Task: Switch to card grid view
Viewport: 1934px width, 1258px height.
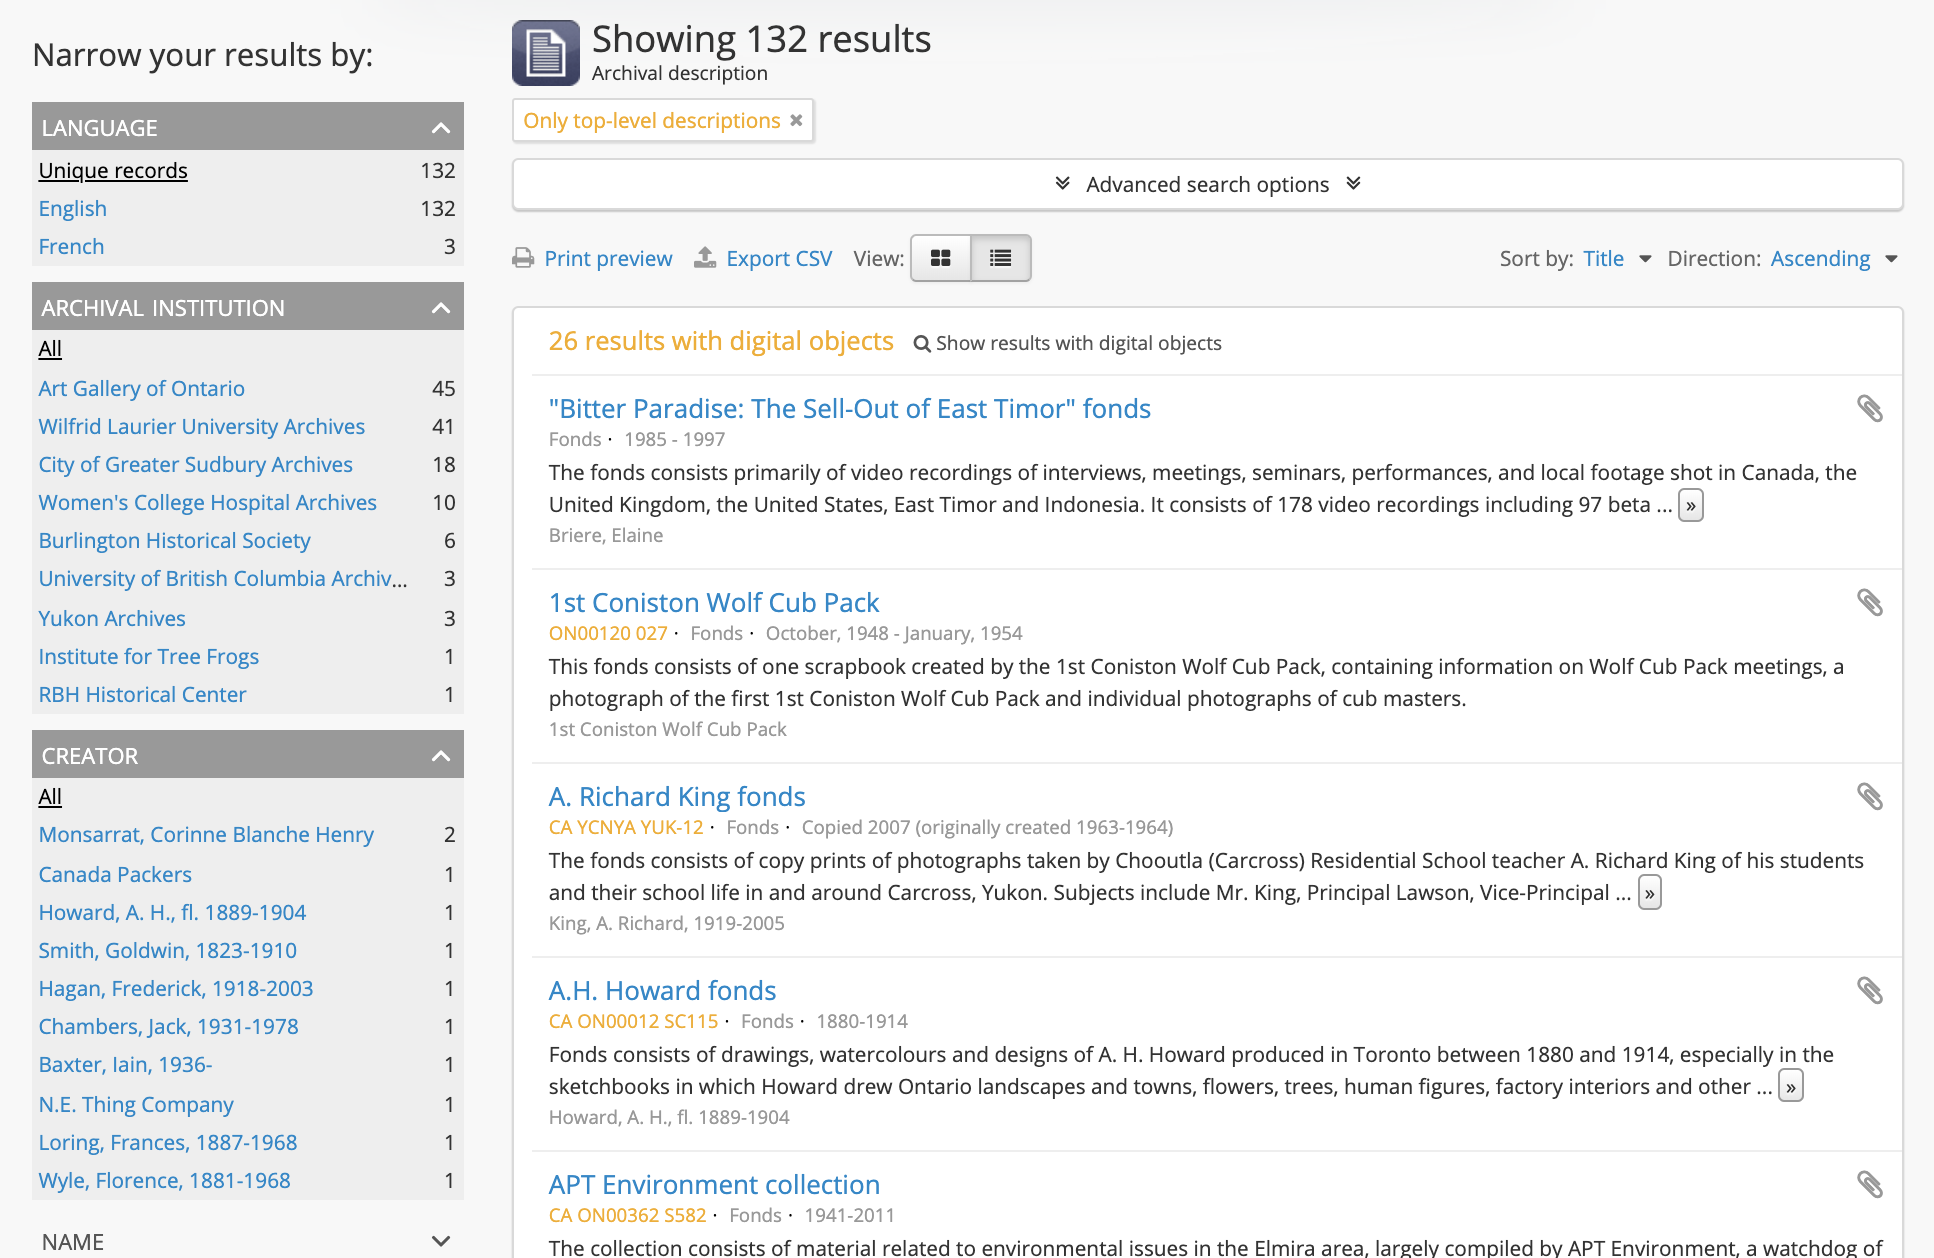Action: click(940, 259)
